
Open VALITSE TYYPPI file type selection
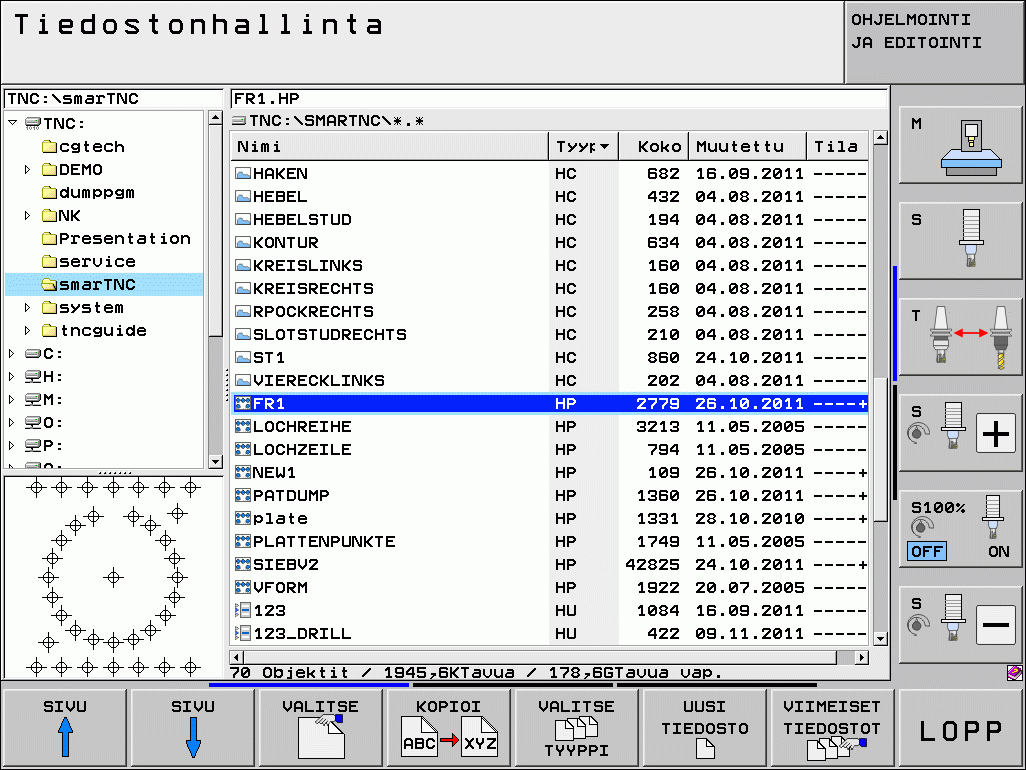click(x=576, y=727)
